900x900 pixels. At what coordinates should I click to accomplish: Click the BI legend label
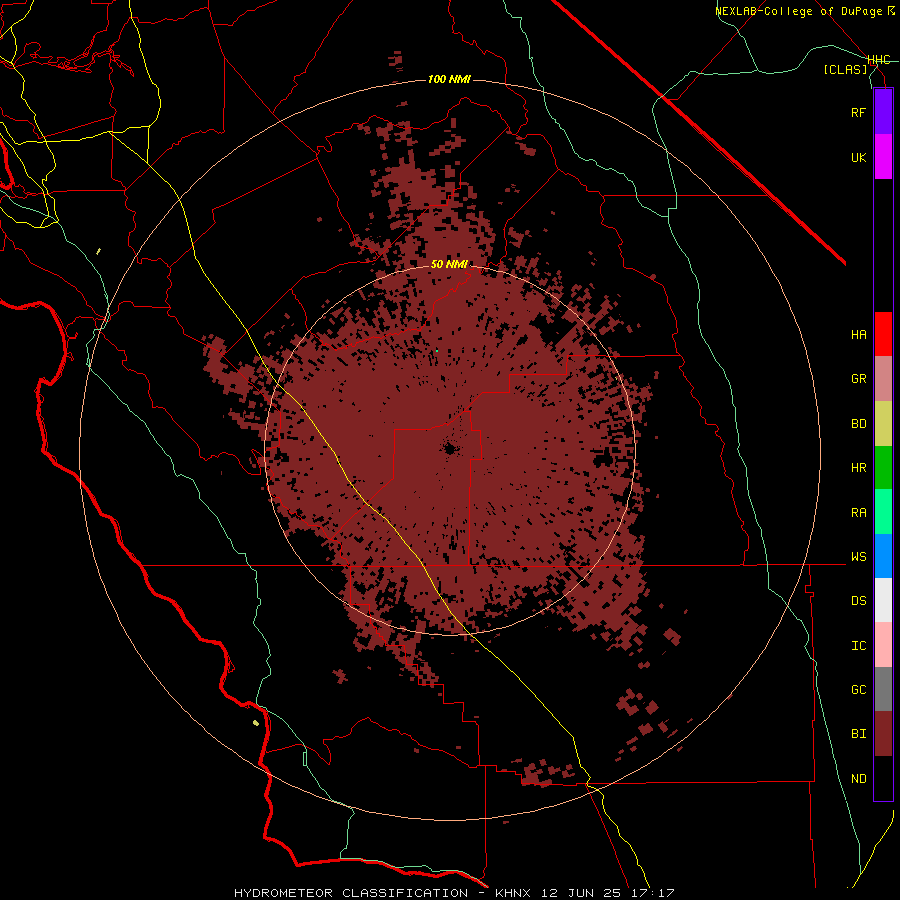click(x=859, y=734)
